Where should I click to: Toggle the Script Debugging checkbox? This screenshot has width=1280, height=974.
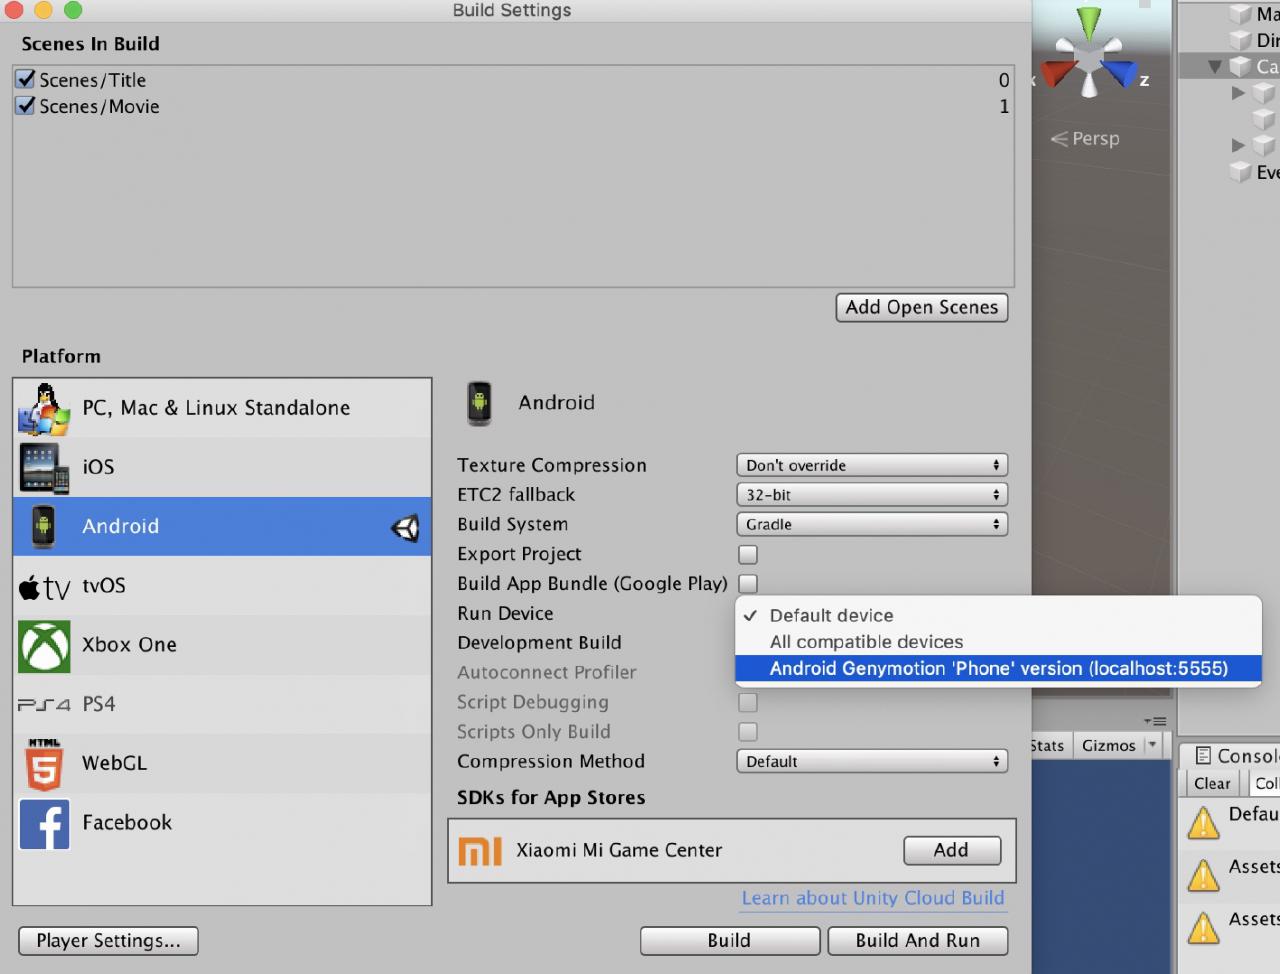pyautogui.click(x=748, y=702)
